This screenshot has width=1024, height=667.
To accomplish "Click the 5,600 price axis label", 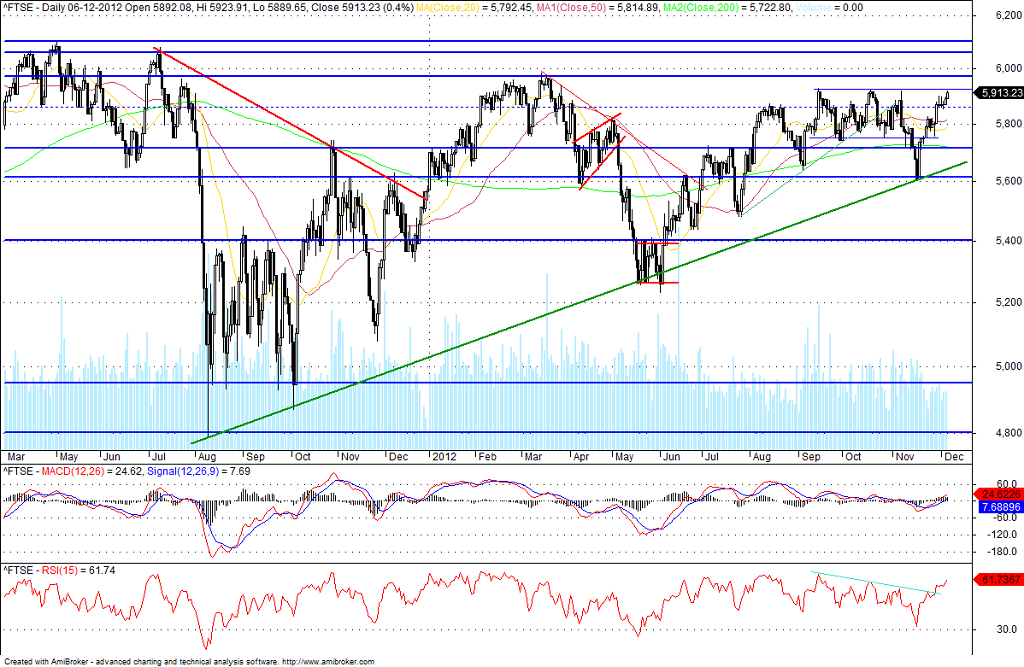I will coord(1008,181).
